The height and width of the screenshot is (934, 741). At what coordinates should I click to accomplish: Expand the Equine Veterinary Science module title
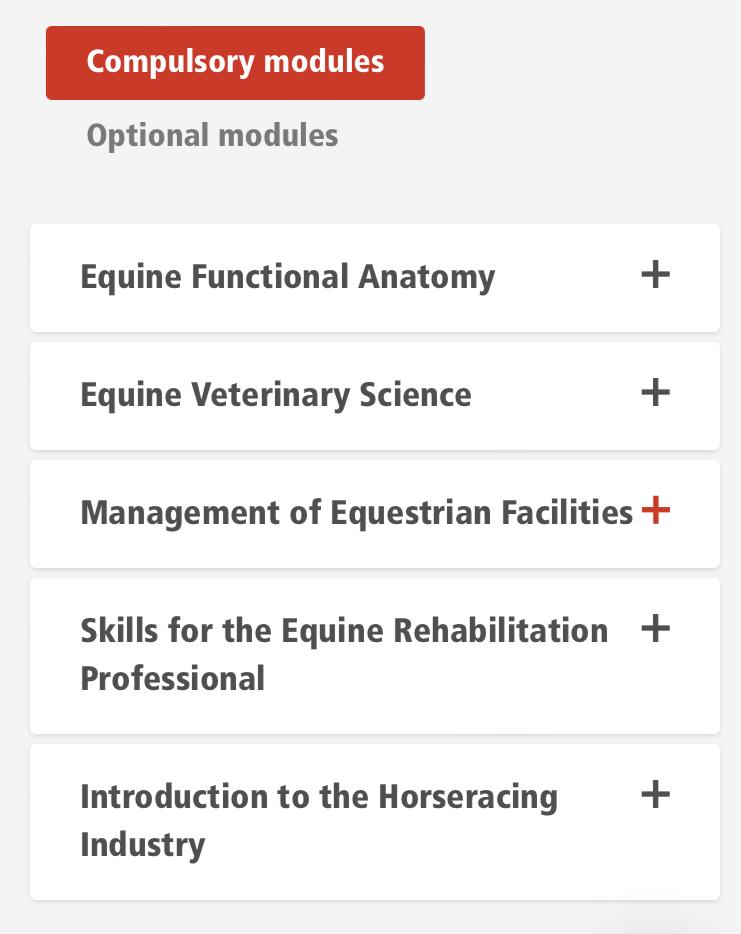(x=276, y=395)
